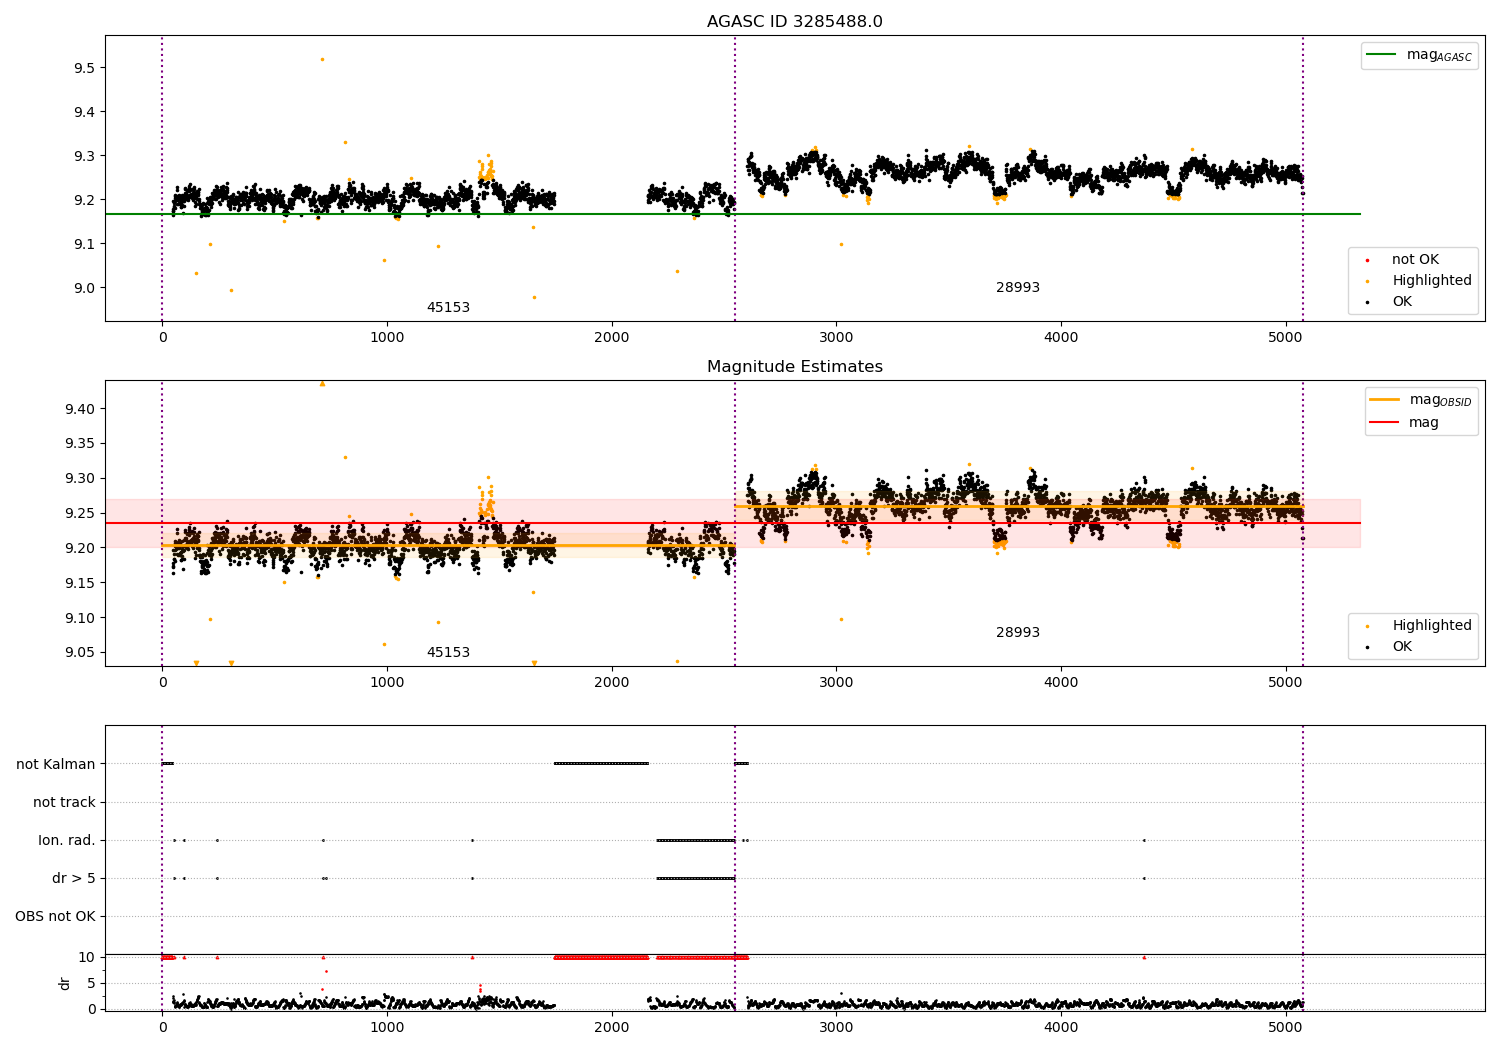Click the '1000' x-axis tick under the top plot
Viewport: 1500px width, 1050px height.
coord(387,337)
